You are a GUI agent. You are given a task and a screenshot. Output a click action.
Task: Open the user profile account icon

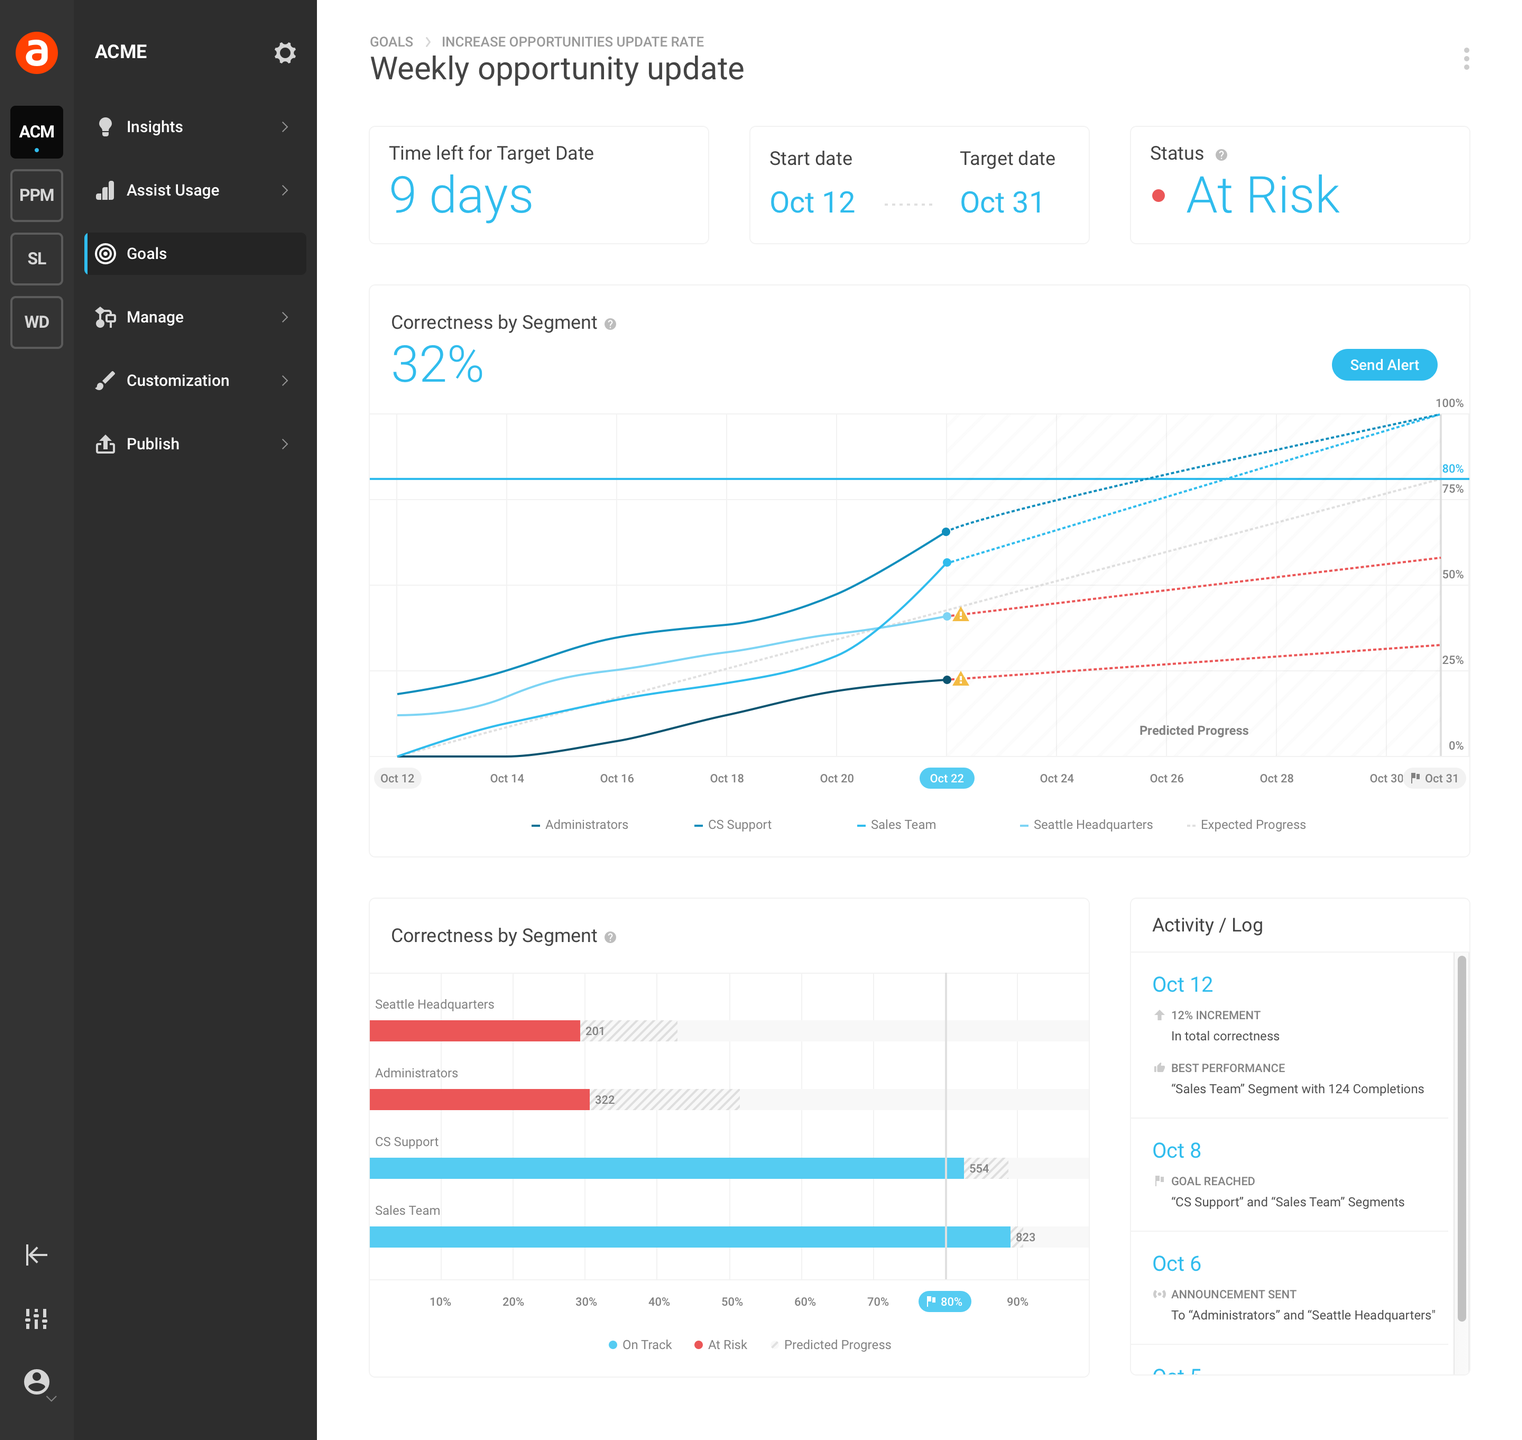point(37,1382)
